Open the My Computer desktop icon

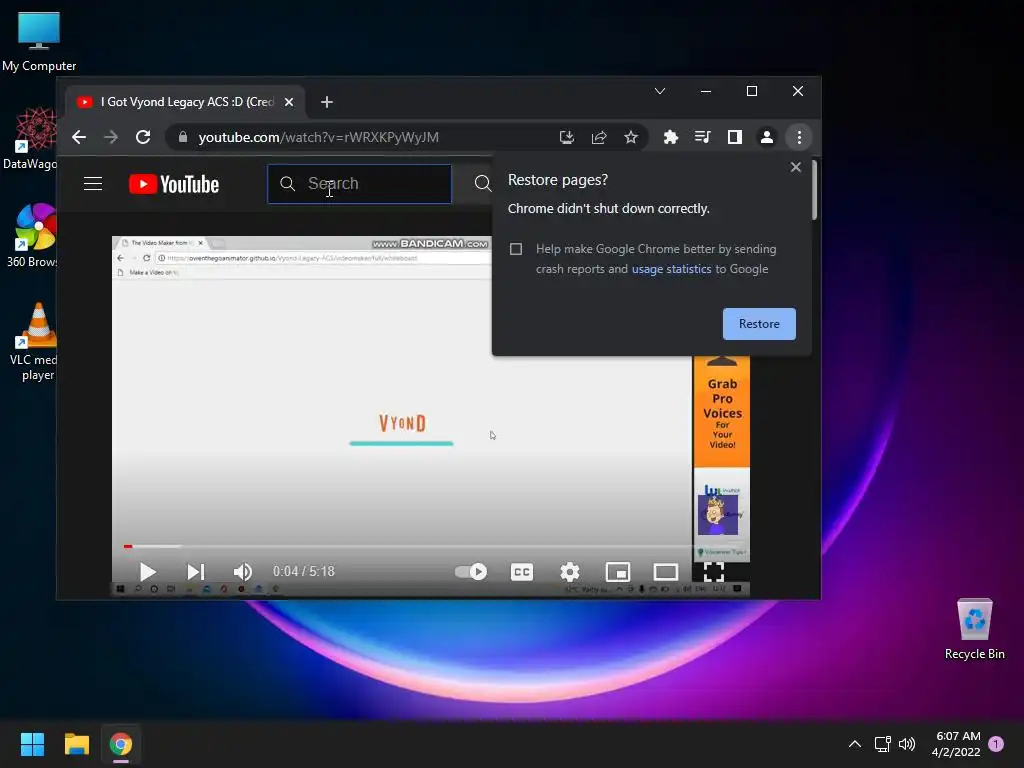[x=39, y=42]
